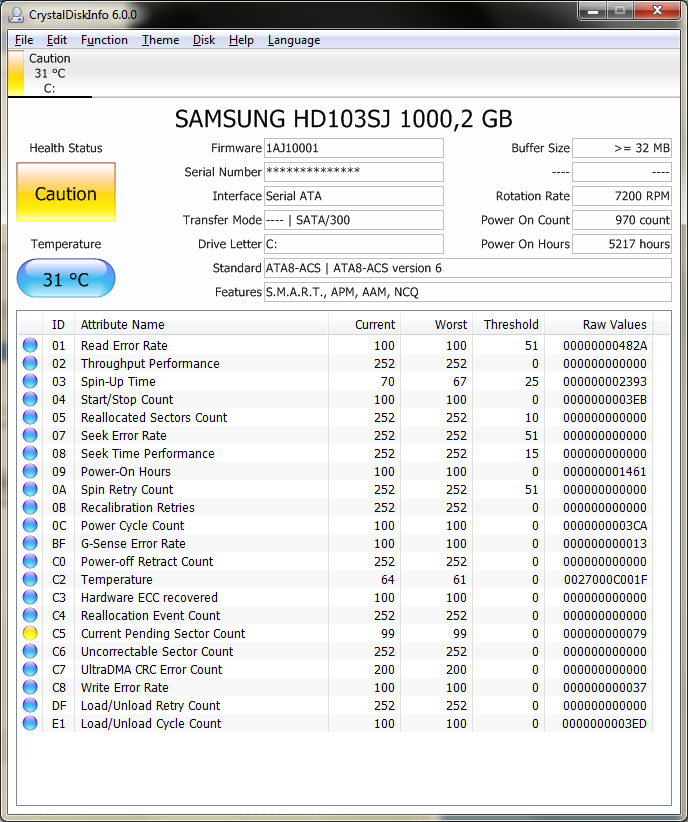The width and height of the screenshot is (688, 822).
Task: Click the blue status icon for Recalibration Retries
Action: (x=30, y=507)
